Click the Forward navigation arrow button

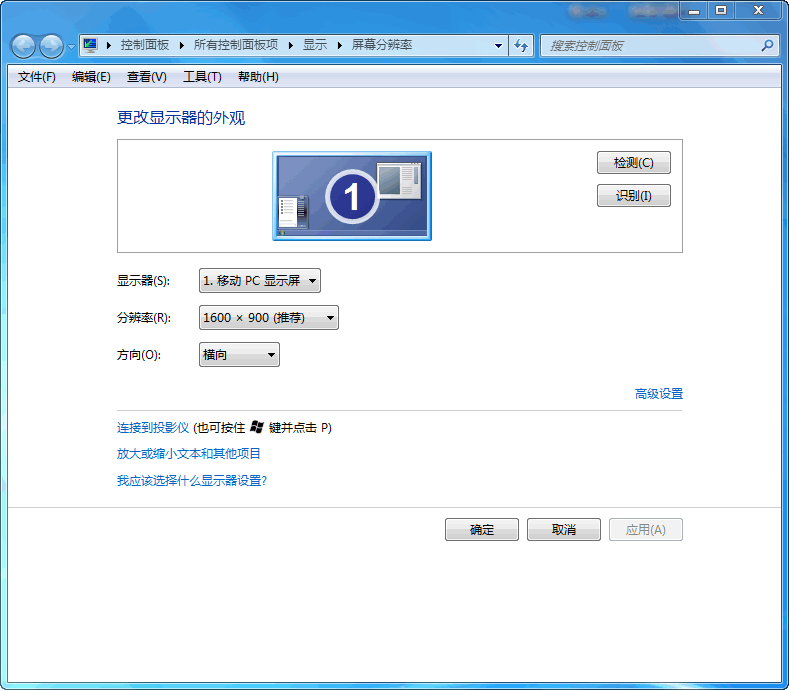(50, 46)
